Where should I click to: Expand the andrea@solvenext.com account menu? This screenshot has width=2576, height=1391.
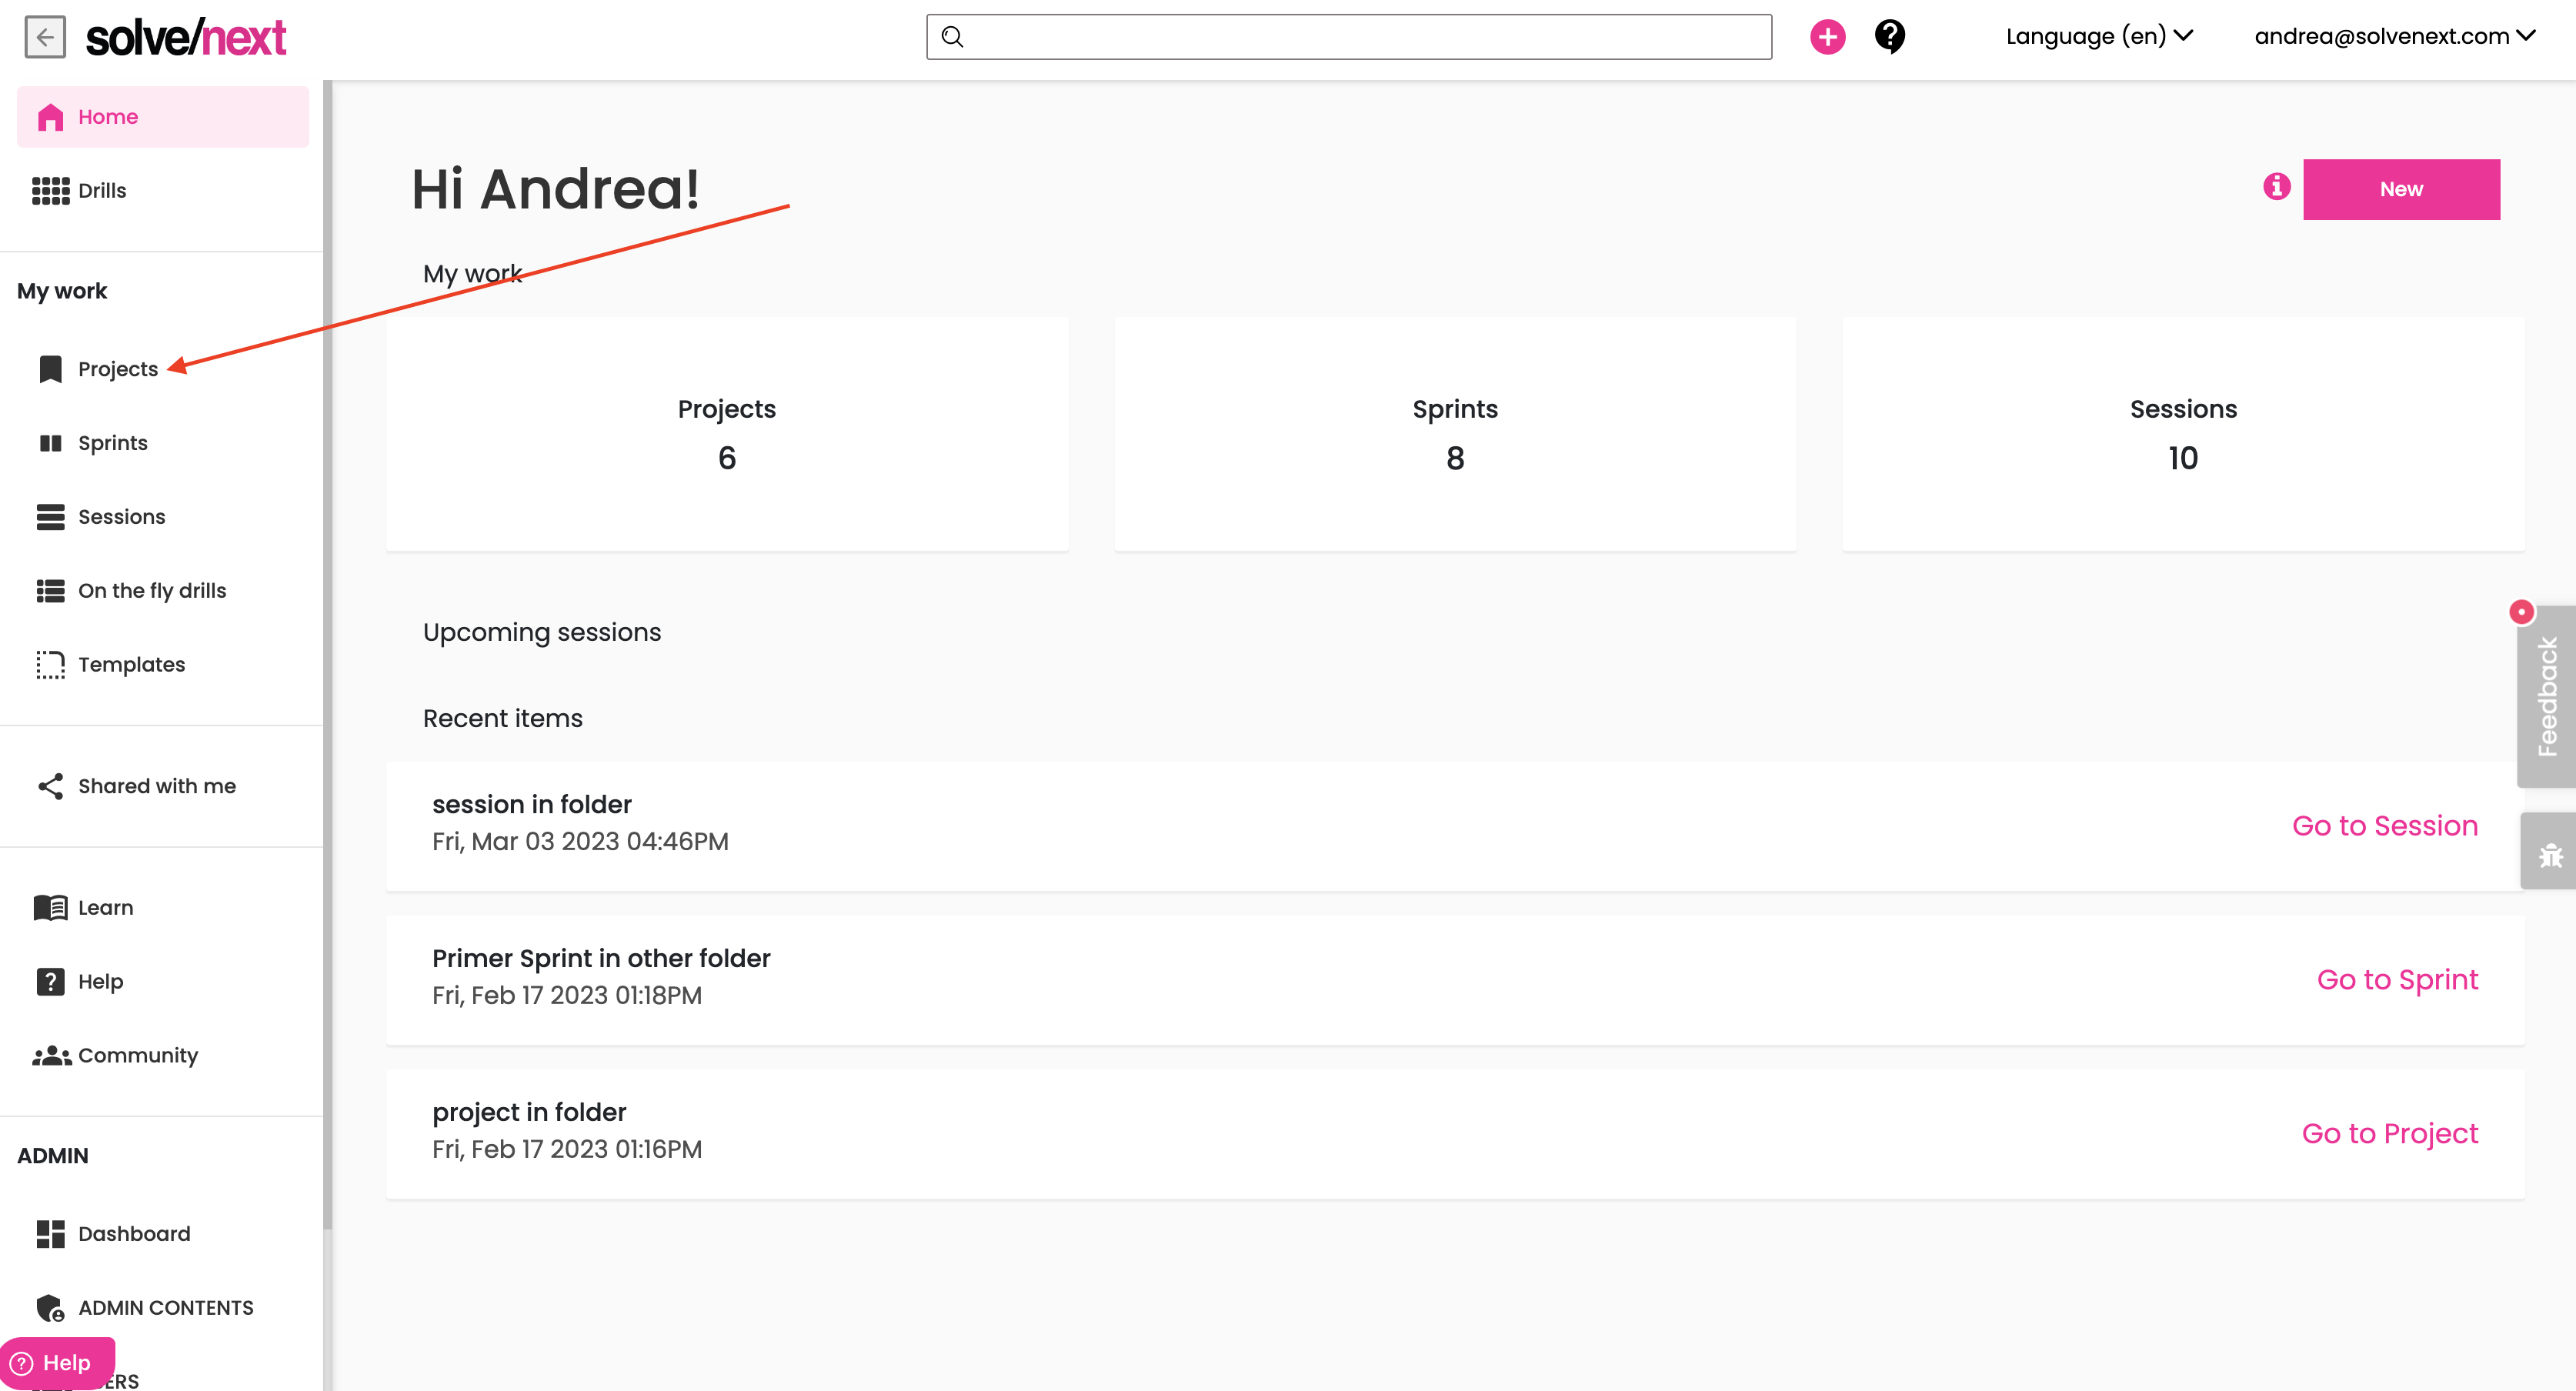pyautogui.click(x=2394, y=37)
